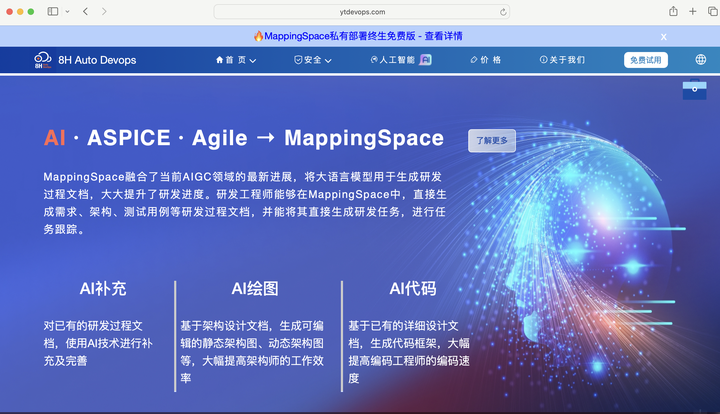Open a new tab with plus icon
Screen dimensions: 720x414
point(692,11)
